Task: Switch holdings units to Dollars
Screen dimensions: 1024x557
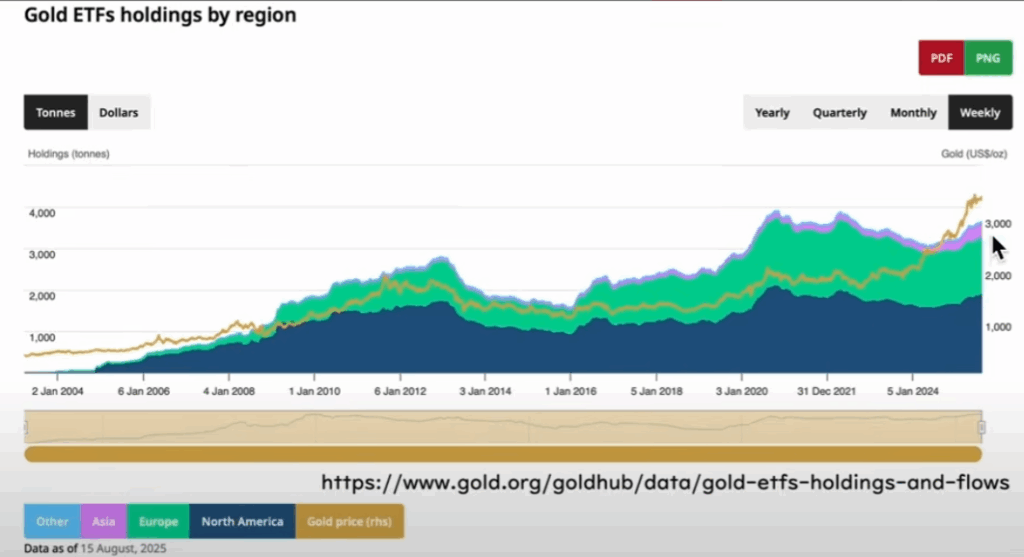Action: tap(119, 112)
